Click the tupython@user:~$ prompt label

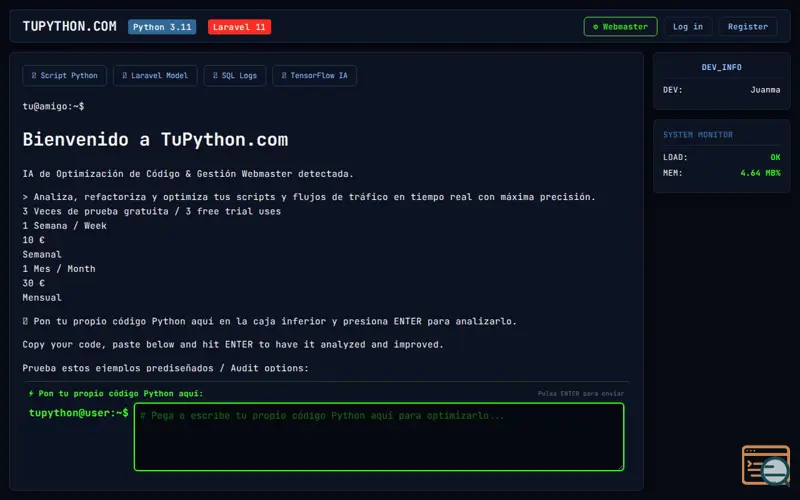(79, 413)
